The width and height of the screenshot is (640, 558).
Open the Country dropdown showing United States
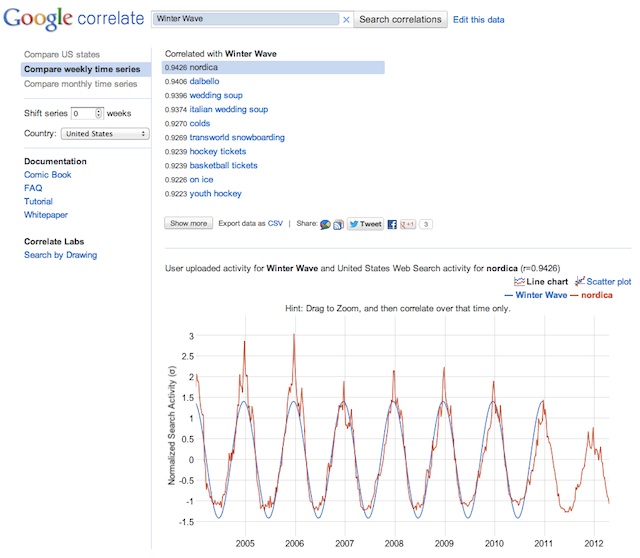click(105, 133)
